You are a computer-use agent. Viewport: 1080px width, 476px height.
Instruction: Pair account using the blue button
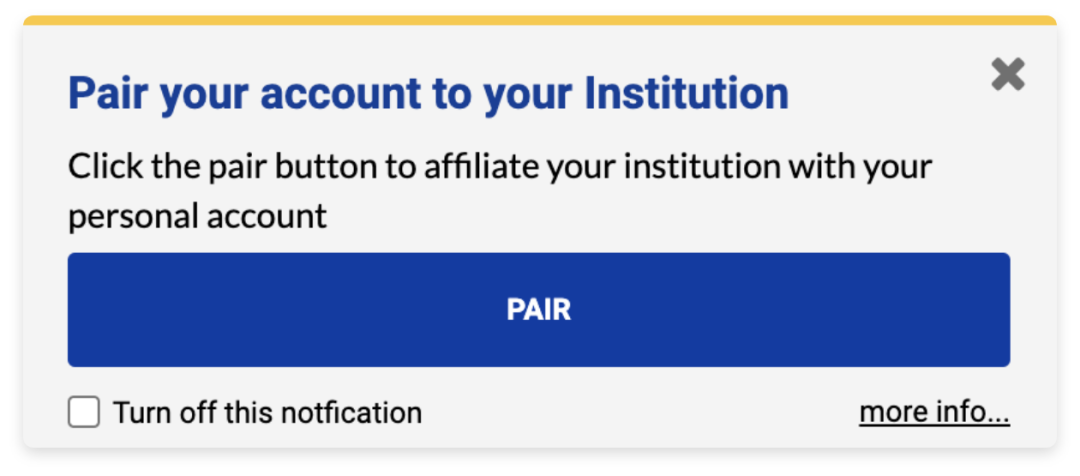tap(539, 310)
